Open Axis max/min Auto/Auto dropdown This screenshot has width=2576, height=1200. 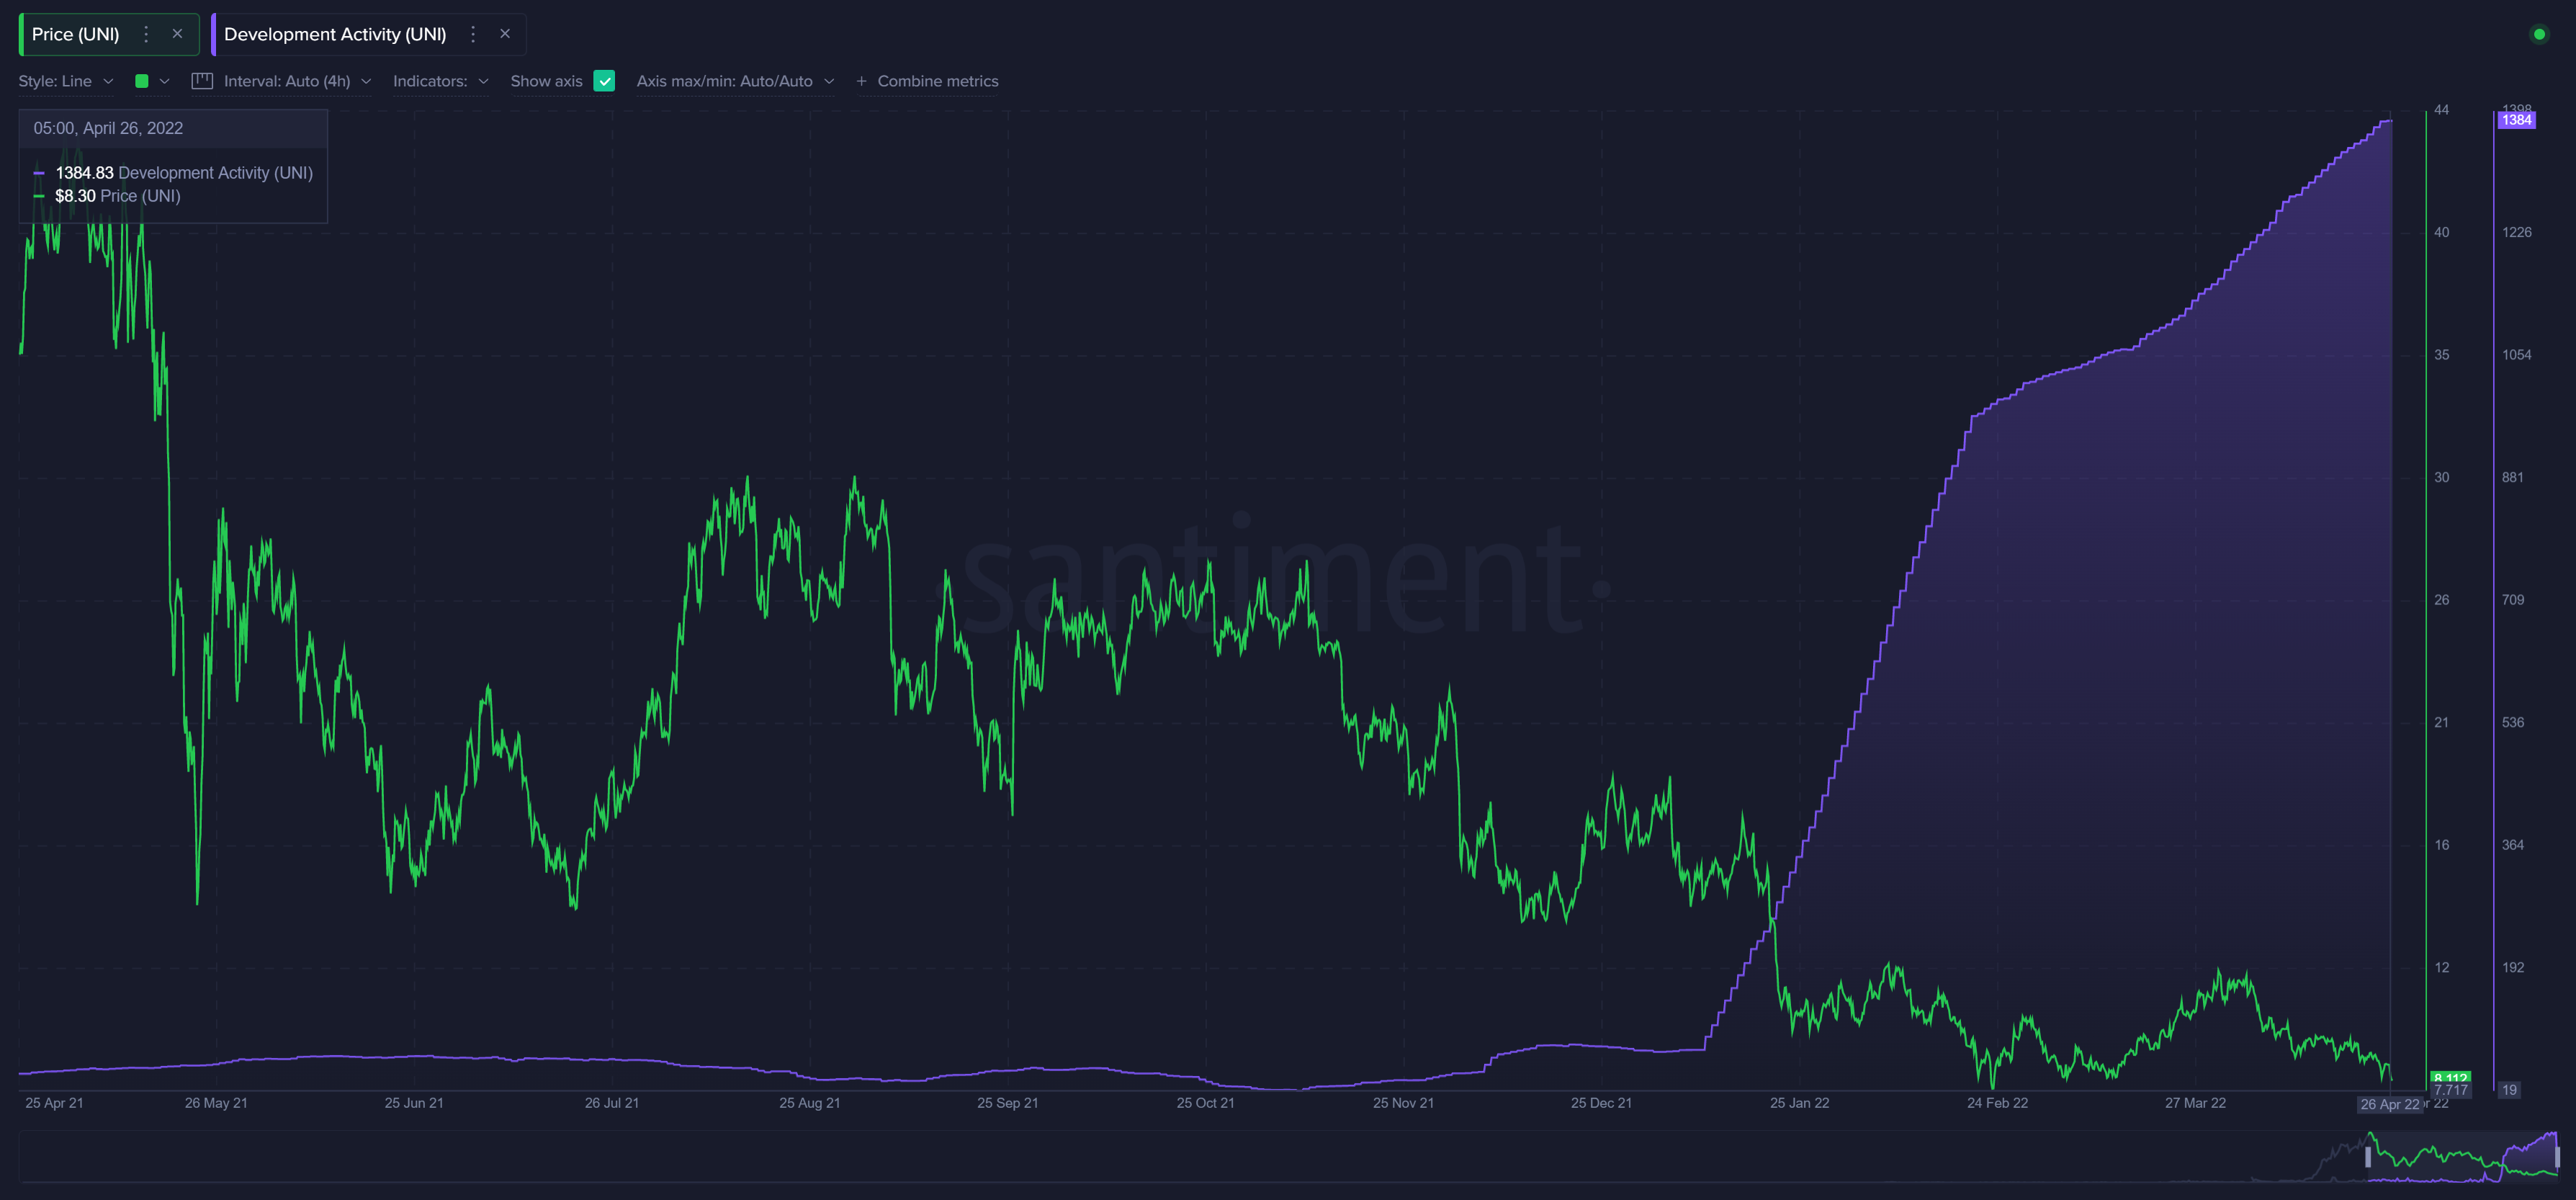click(x=735, y=81)
